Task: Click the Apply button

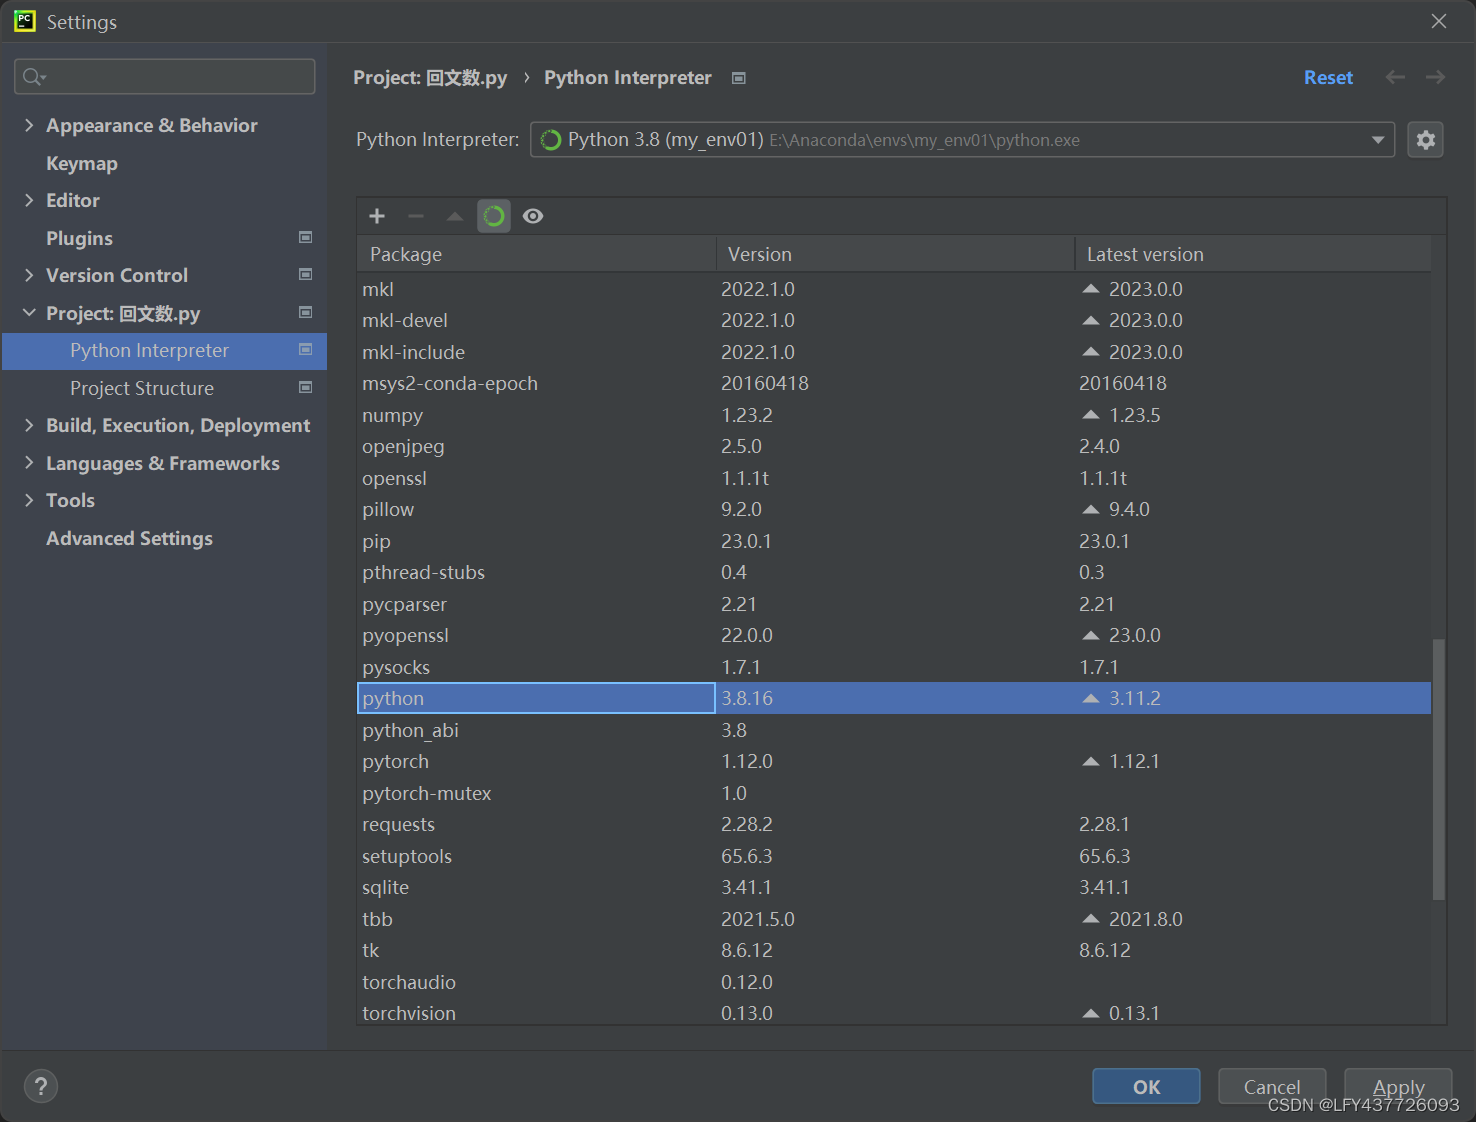Action: pos(1398,1086)
